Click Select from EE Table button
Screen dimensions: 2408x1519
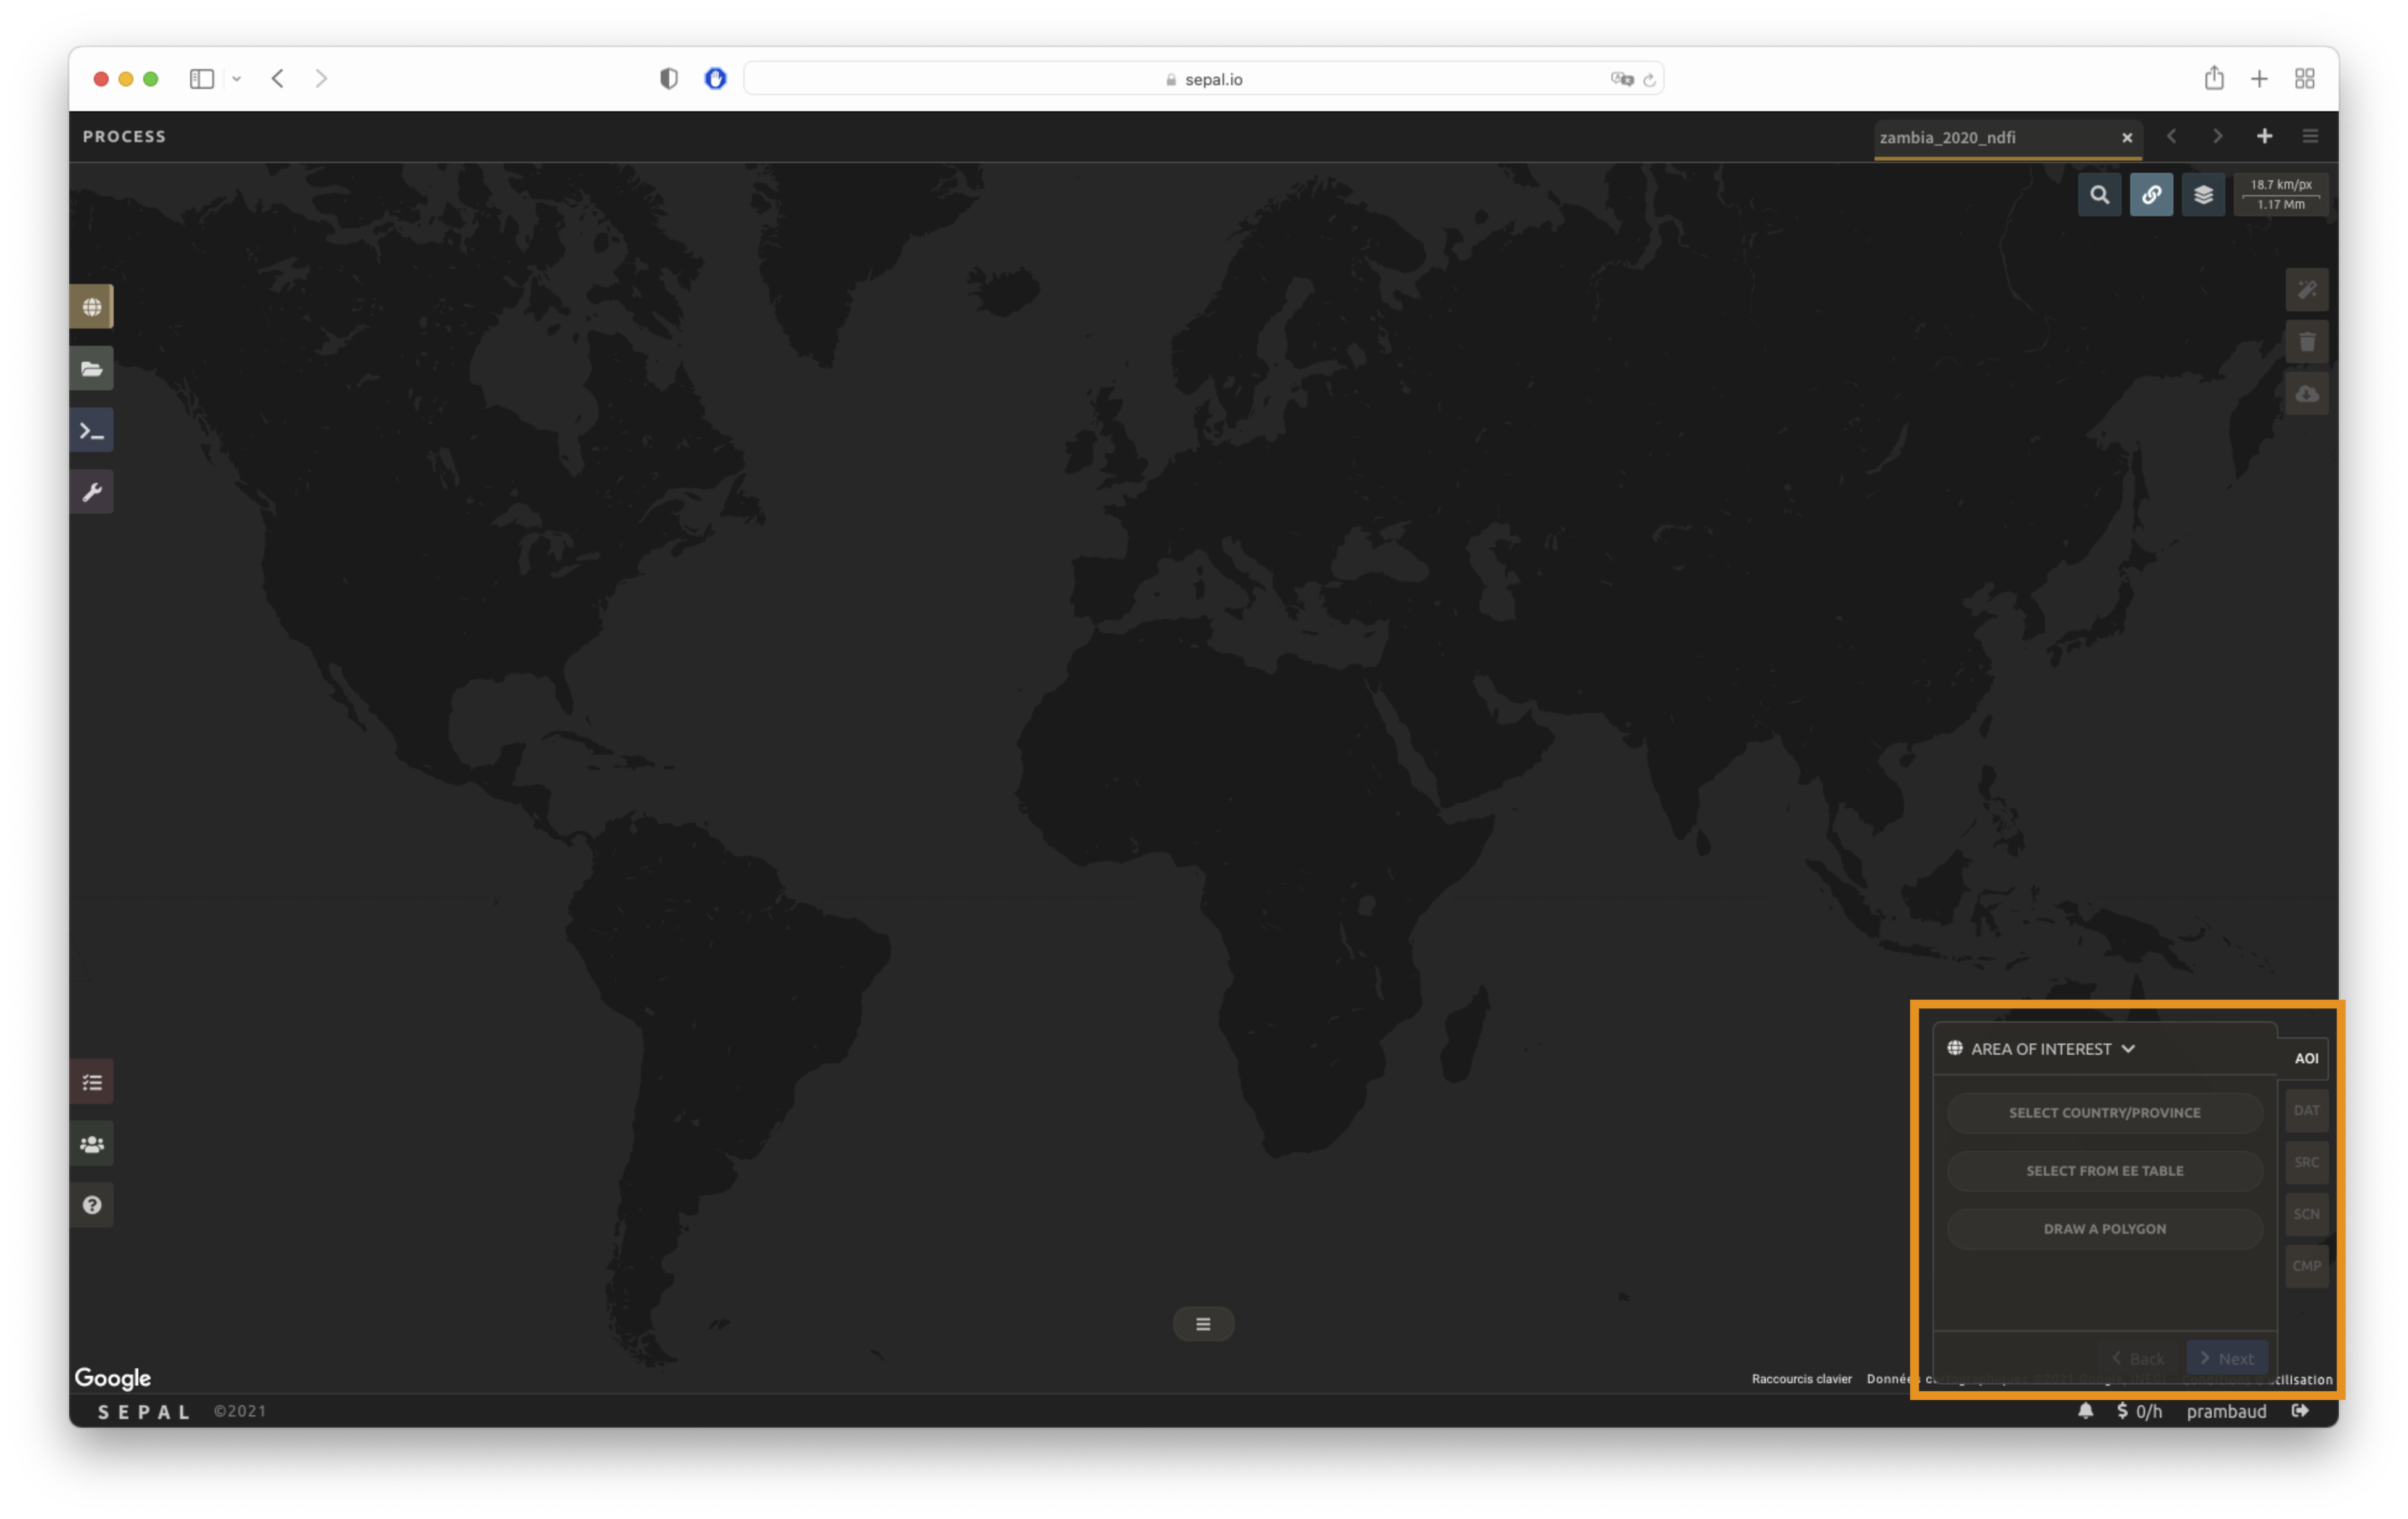pos(2104,1171)
